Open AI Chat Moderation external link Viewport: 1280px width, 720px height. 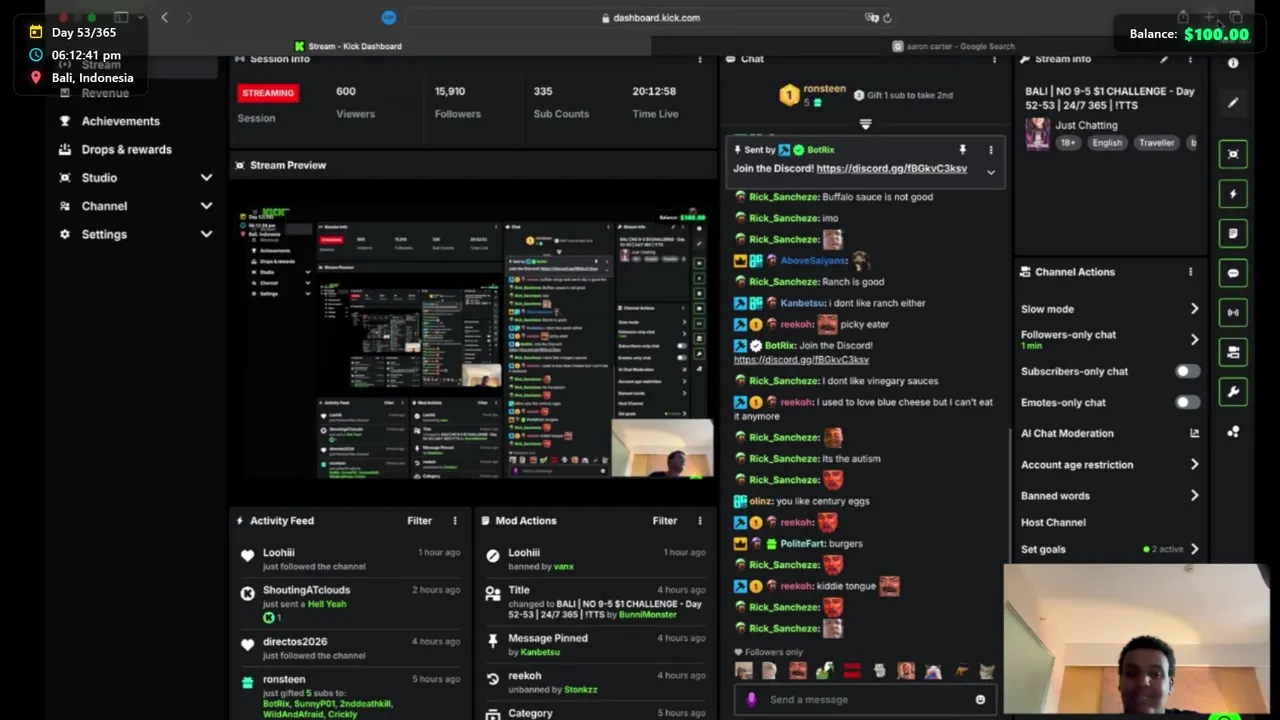coord(1194,433)
